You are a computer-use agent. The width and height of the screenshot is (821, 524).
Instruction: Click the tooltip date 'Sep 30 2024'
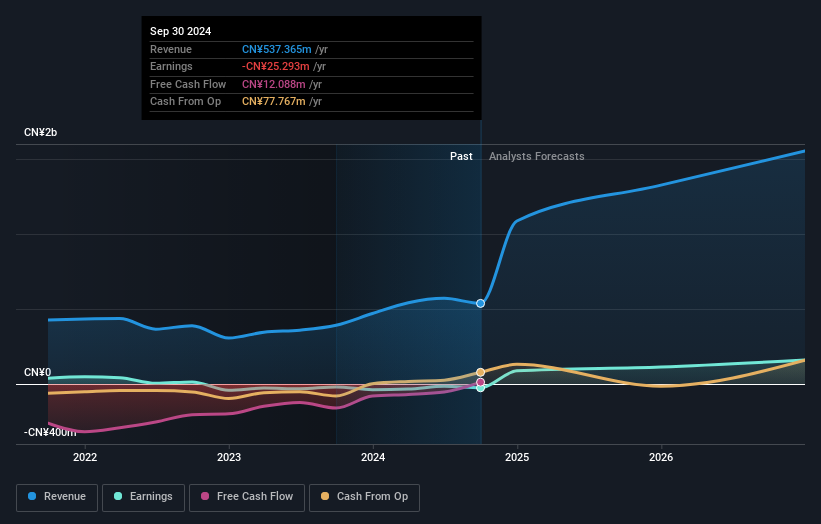181,31
